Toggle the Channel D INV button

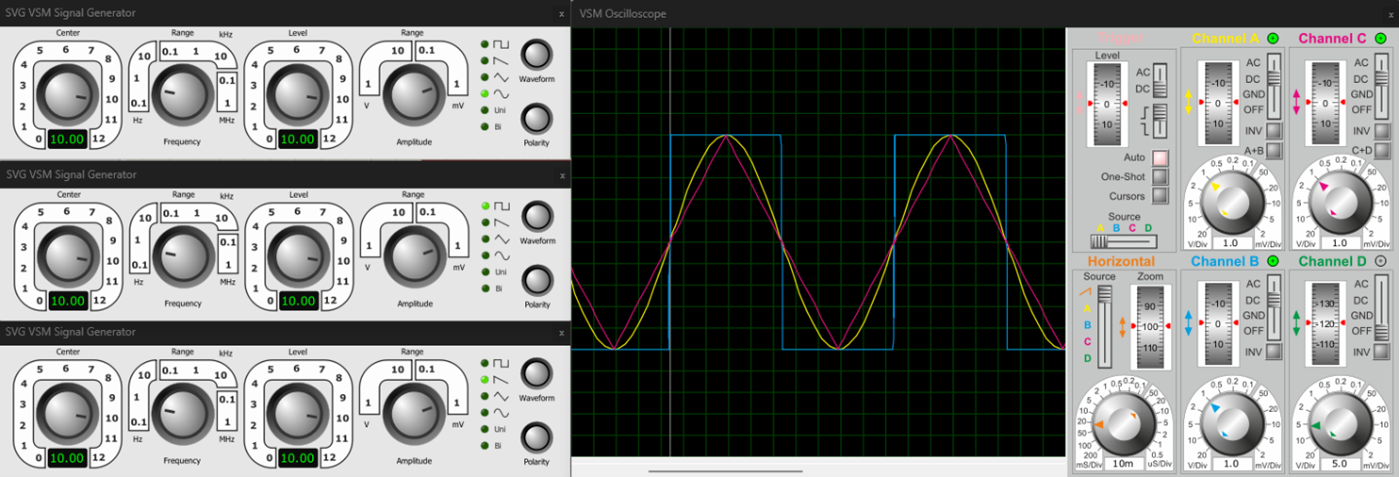point(1381,352)
